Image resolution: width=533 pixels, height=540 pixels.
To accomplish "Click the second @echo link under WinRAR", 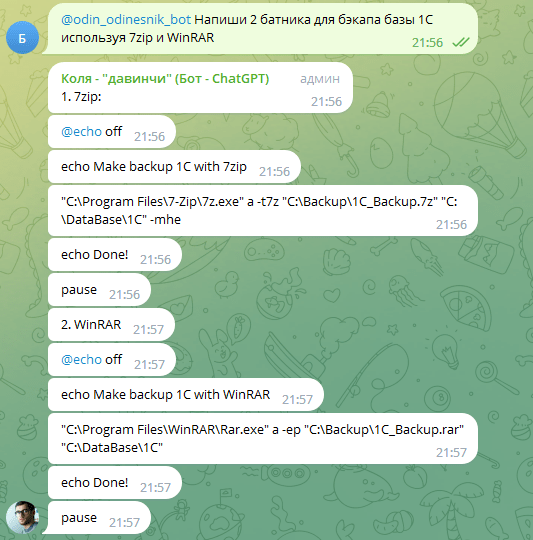I will pyautogui.click(x=81, y=360).
